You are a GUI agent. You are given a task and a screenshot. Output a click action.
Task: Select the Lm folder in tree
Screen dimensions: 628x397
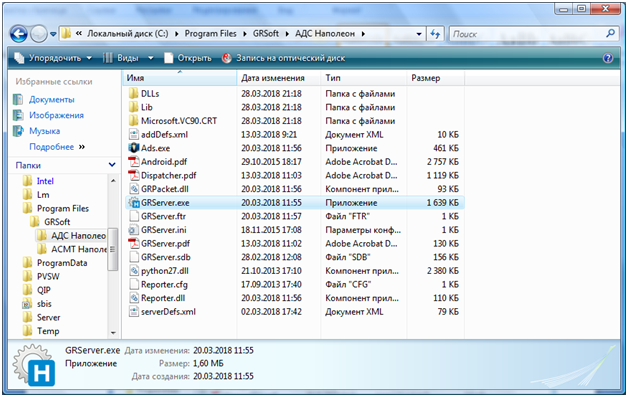(x=43, y=195)
